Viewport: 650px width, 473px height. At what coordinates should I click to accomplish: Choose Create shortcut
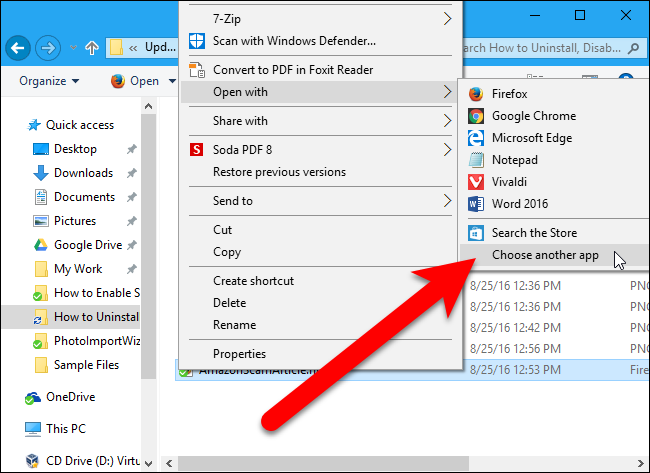pos(320,281)
